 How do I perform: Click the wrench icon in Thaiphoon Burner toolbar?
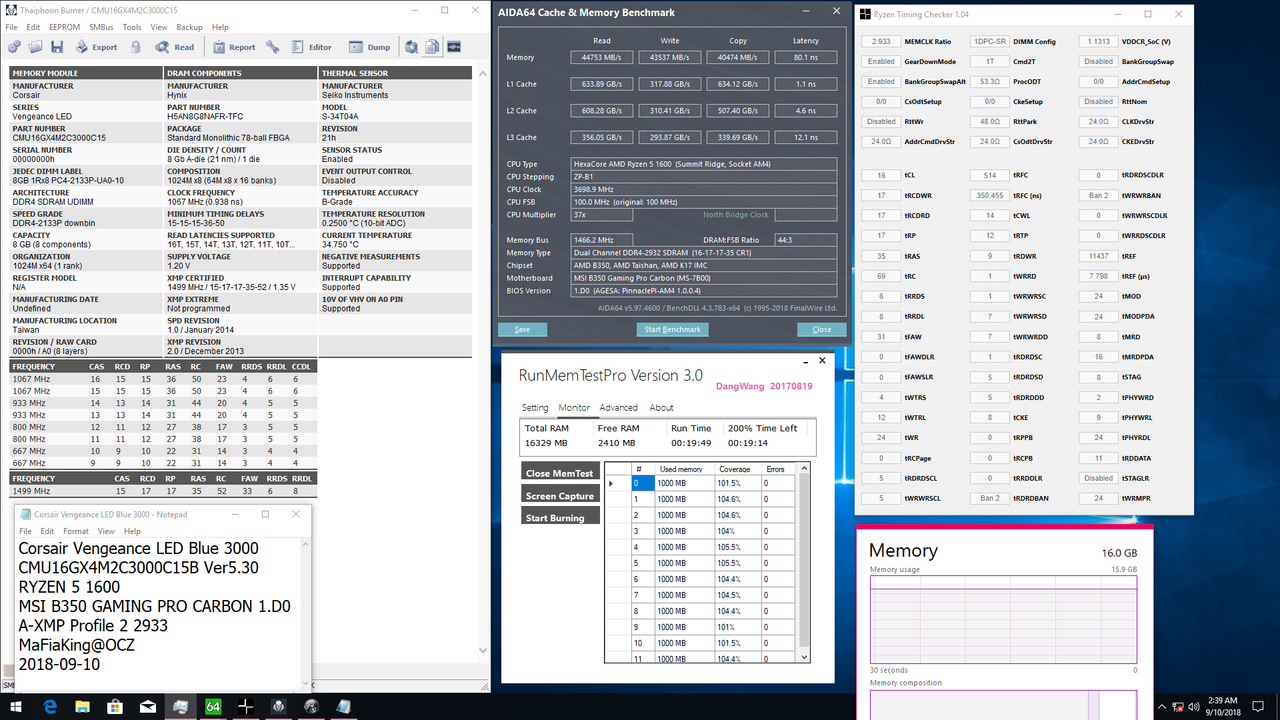tap(273, 47)
